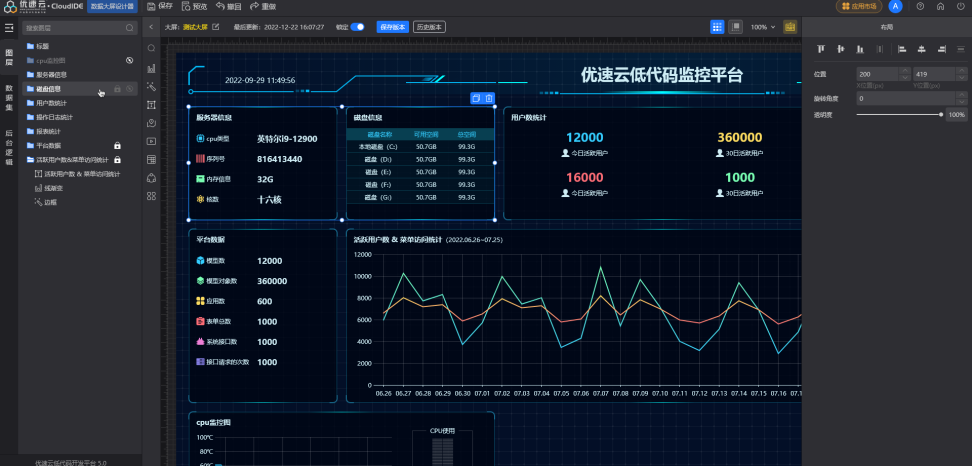Expand the 服务器信息 layer folder
Viewport: 972px width, 466px height.
pos(30,74)
